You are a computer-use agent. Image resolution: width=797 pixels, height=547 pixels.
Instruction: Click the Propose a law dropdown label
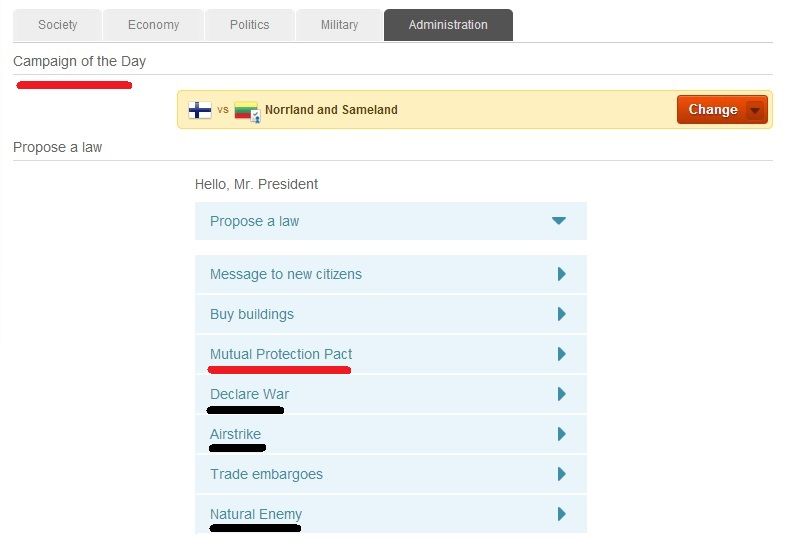click(x=255, y=221)
